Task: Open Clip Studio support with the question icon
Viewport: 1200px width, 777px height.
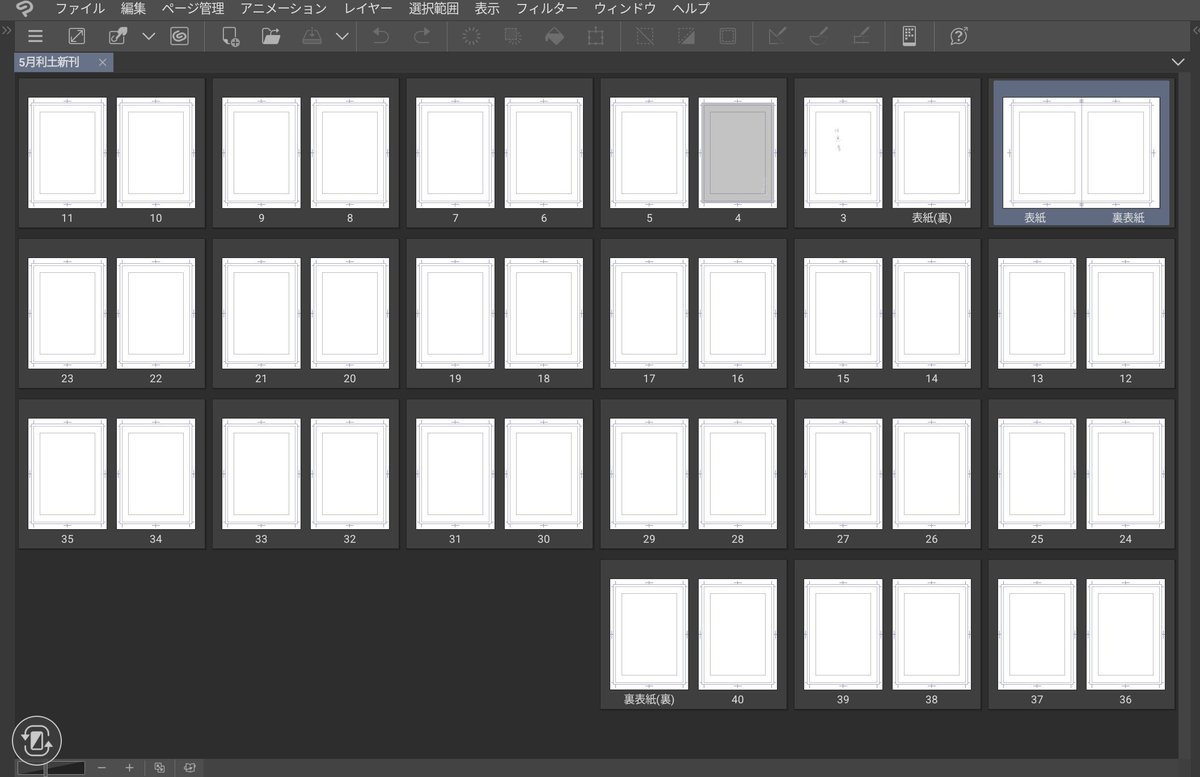Action: tap(958, 36)
